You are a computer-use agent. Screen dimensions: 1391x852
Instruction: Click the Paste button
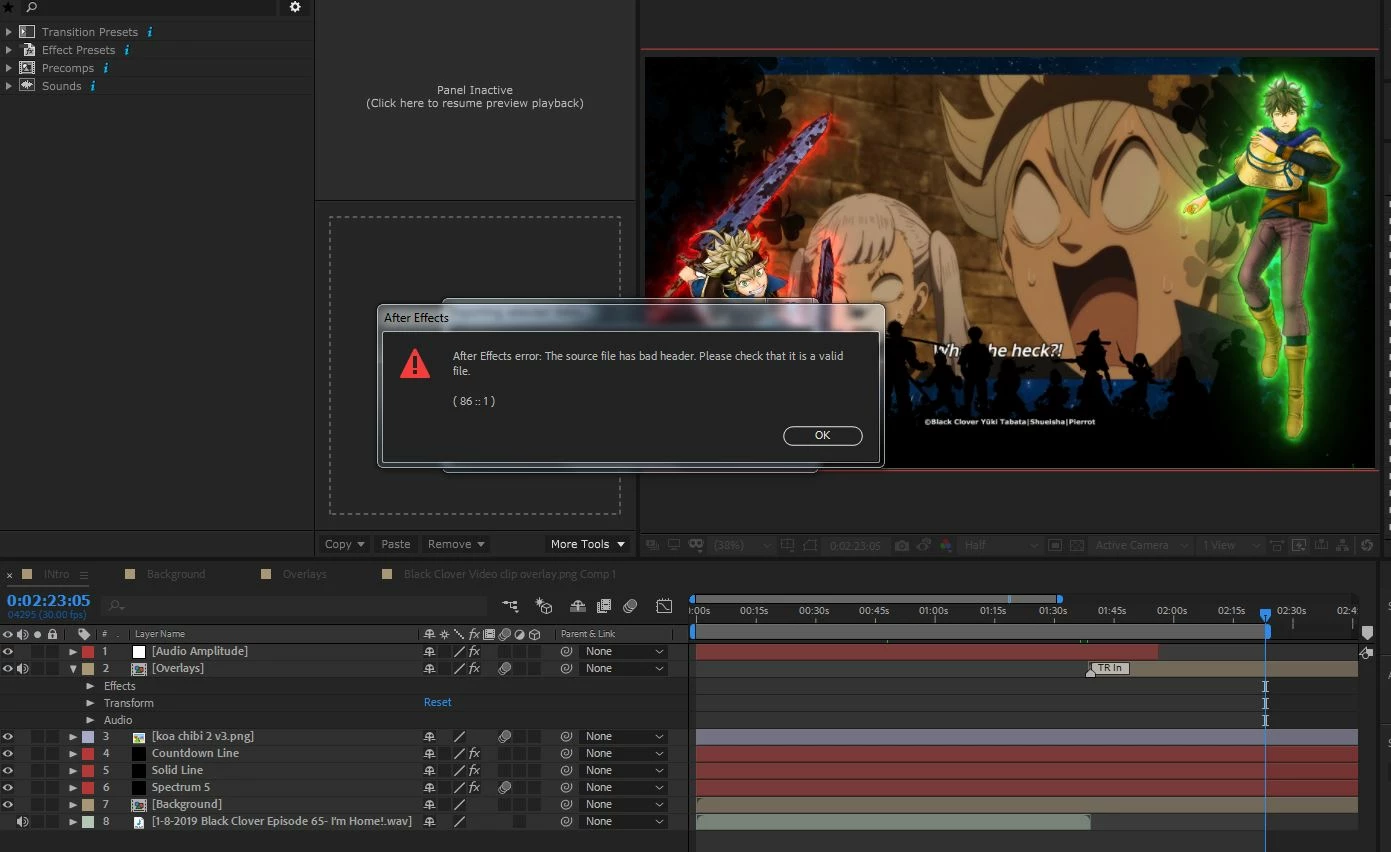pyautogui.click(x=396, y=544)
